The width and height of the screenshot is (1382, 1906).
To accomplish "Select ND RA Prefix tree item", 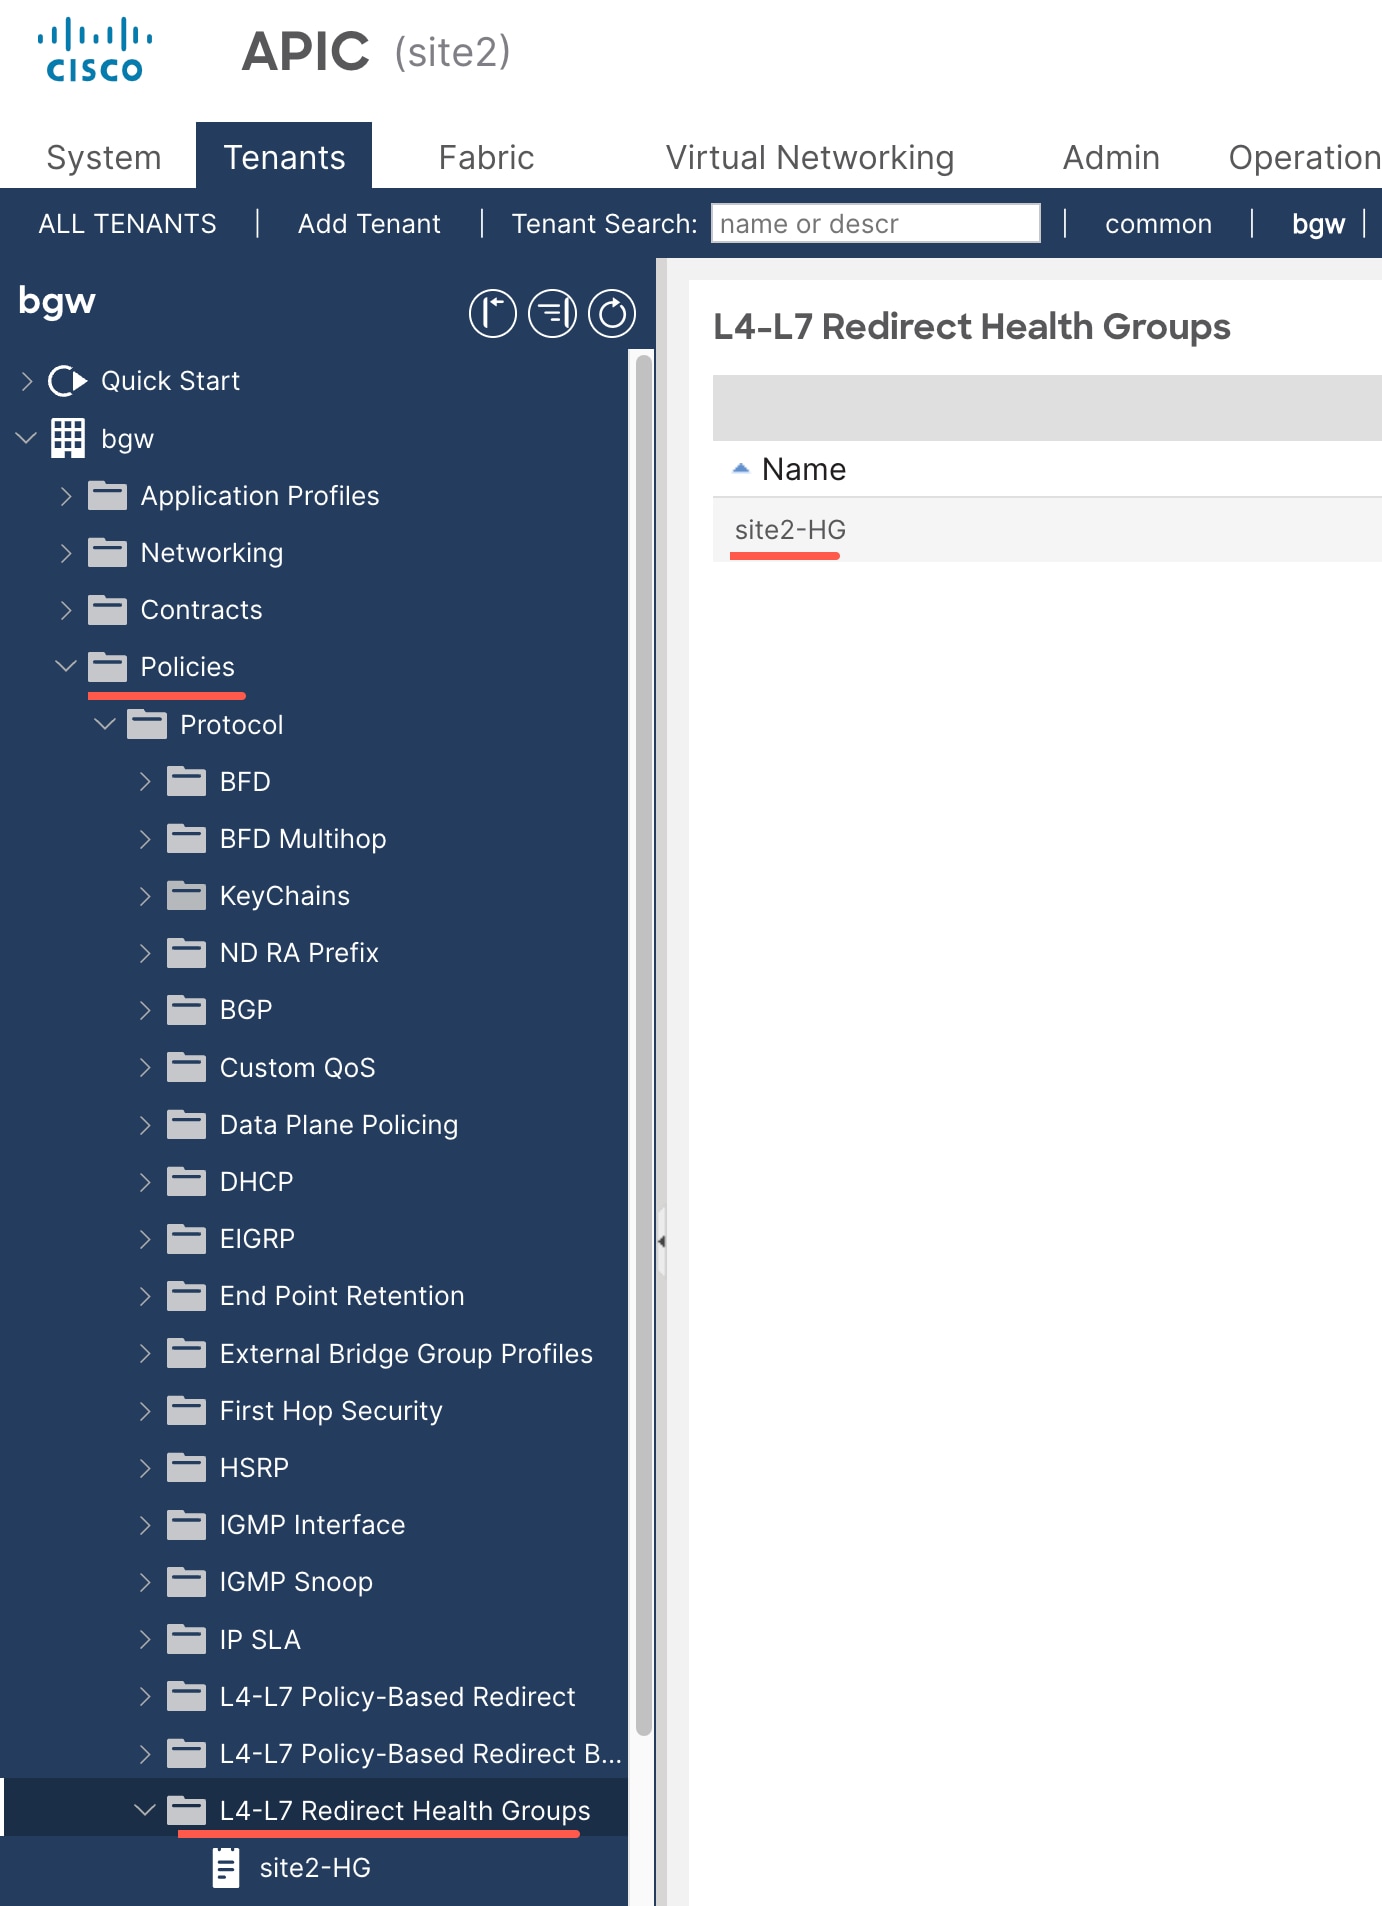I will [299, 953].
